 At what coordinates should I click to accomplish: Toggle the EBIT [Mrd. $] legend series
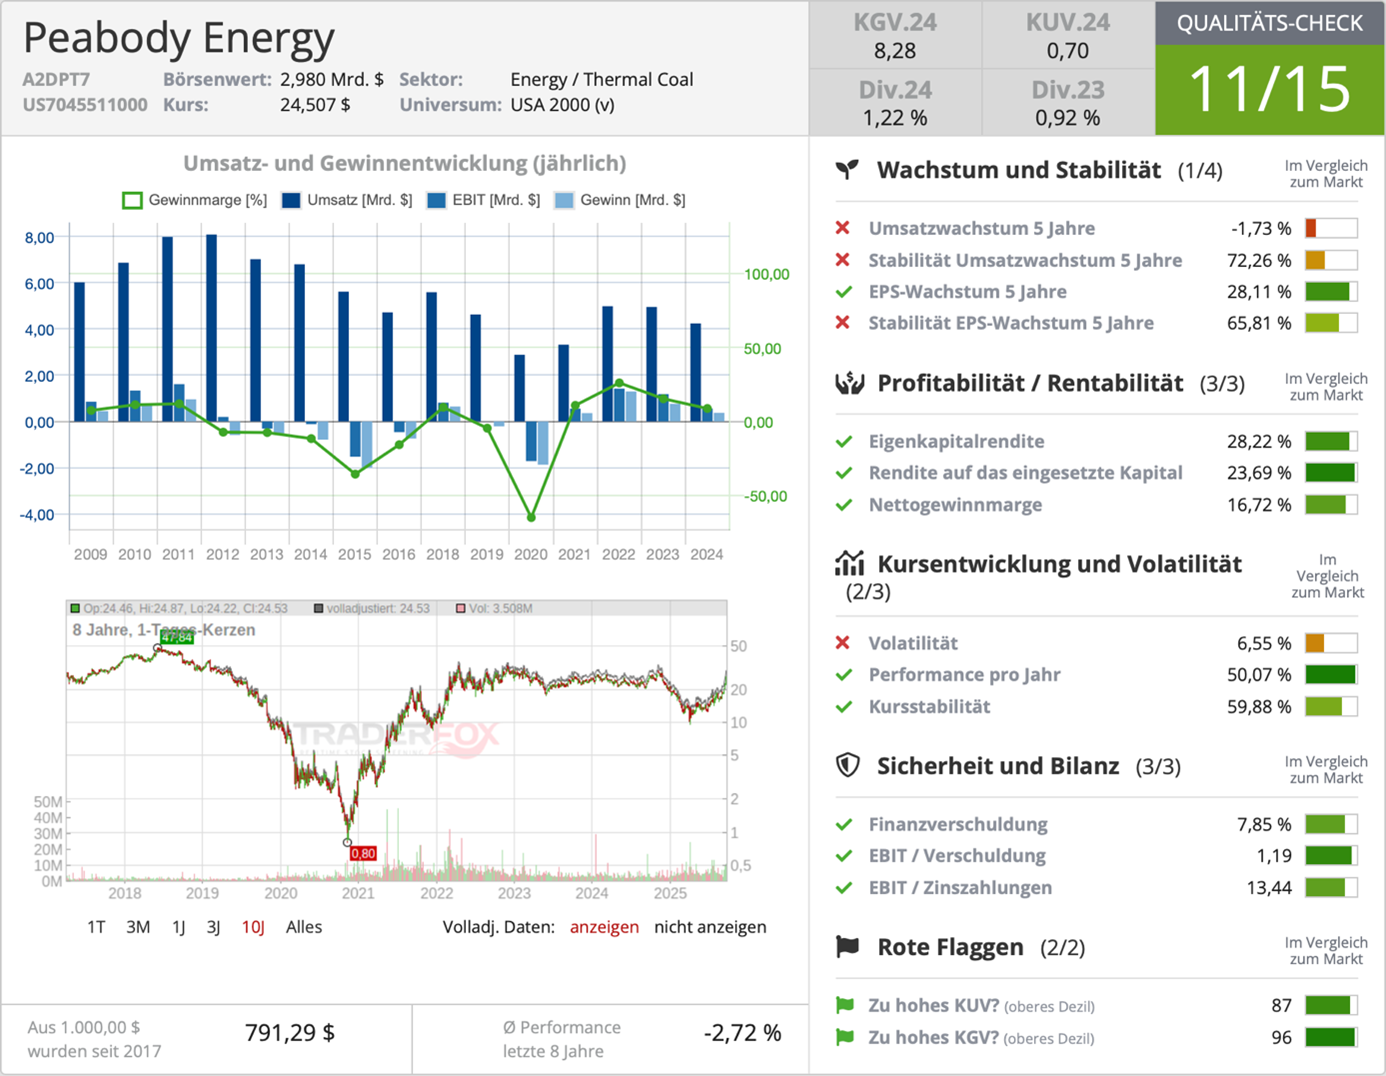[483, 200]
